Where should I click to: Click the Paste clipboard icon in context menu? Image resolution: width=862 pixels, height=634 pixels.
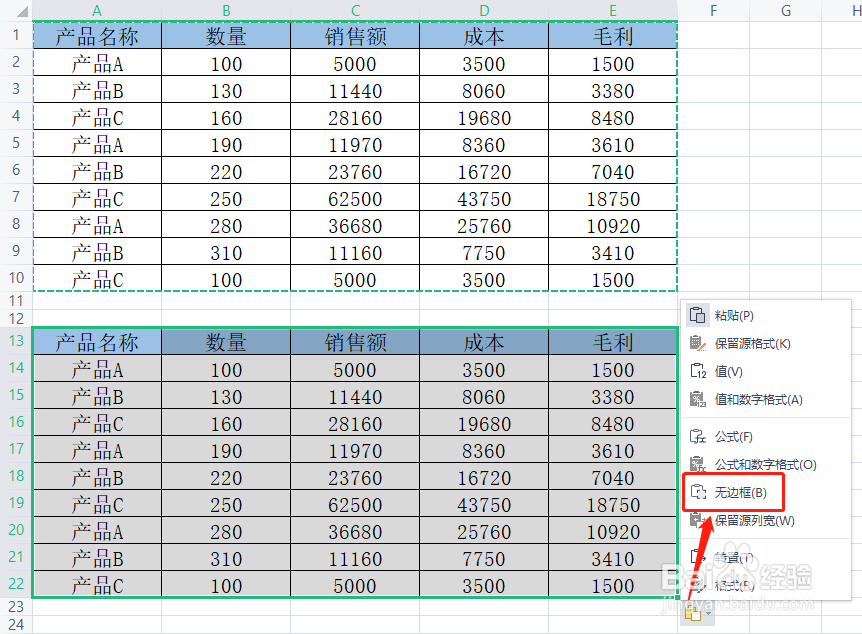[x=697, y=316]
